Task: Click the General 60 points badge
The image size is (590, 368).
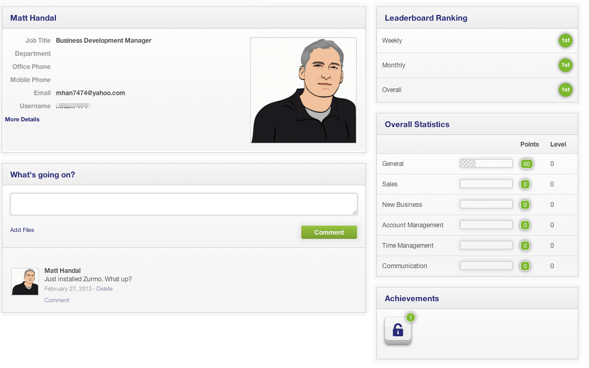Action: tap(526, 164)
